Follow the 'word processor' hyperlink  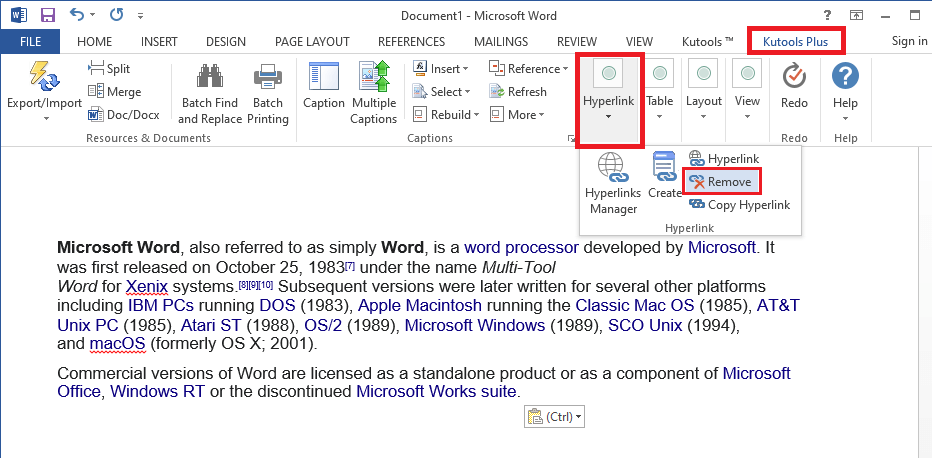[521, 247]
